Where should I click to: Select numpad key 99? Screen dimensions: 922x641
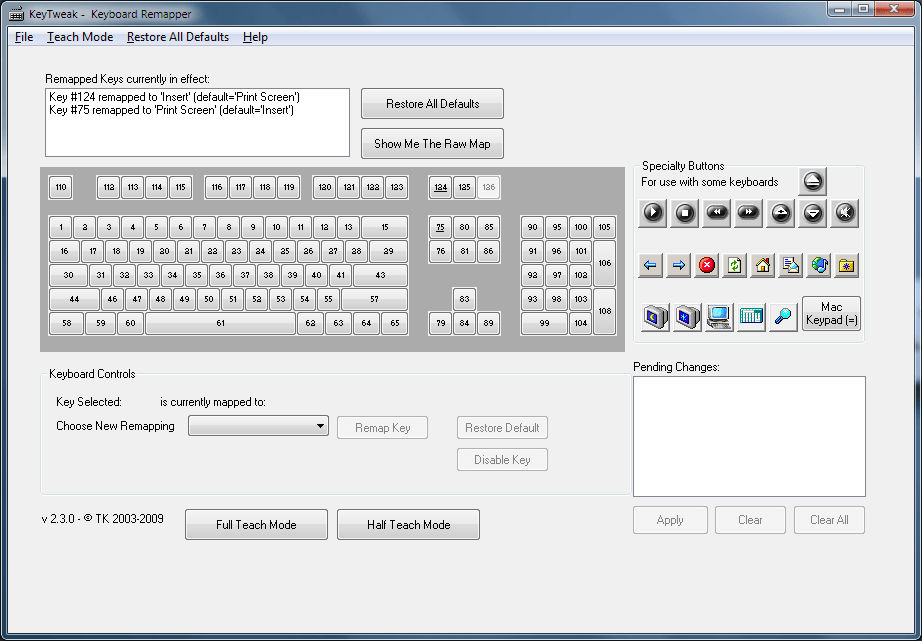544,323
